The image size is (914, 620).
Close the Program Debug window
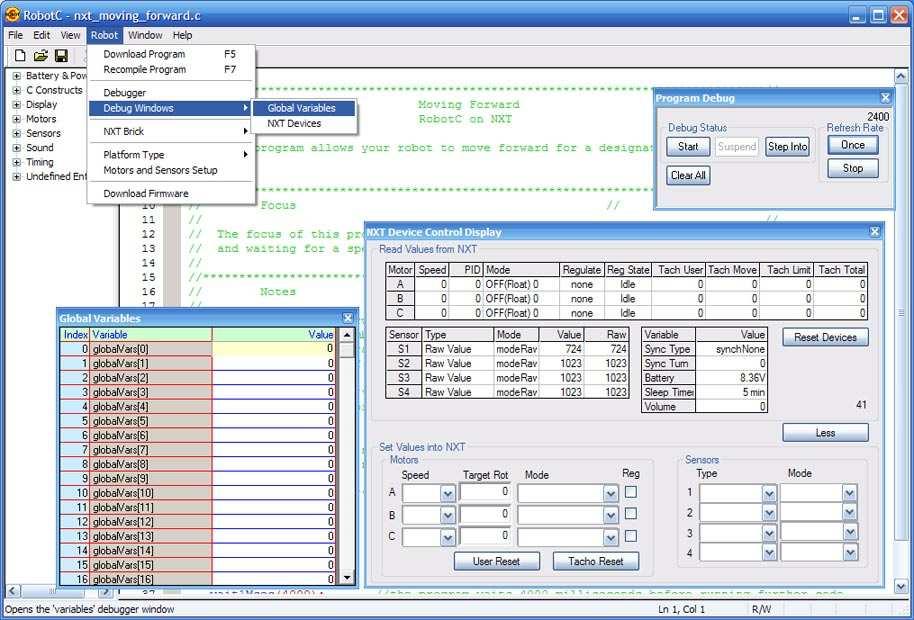pos(885,98)
